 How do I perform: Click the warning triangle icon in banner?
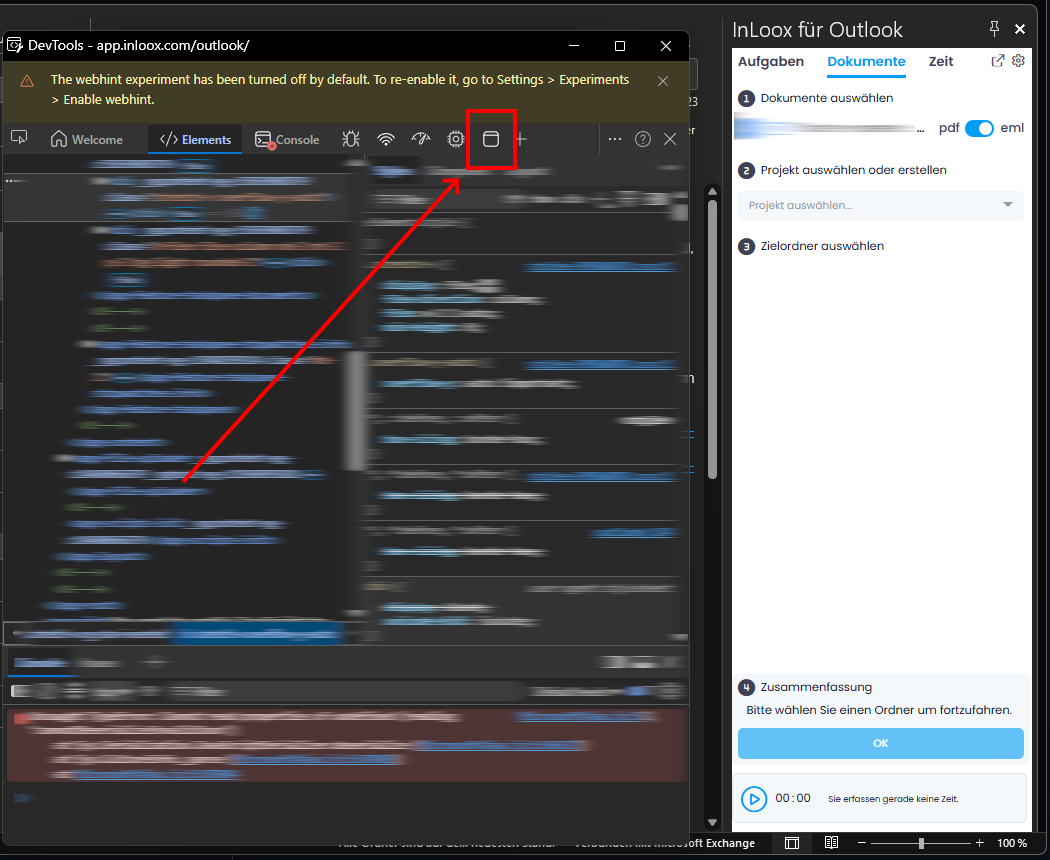coord(27,81)
